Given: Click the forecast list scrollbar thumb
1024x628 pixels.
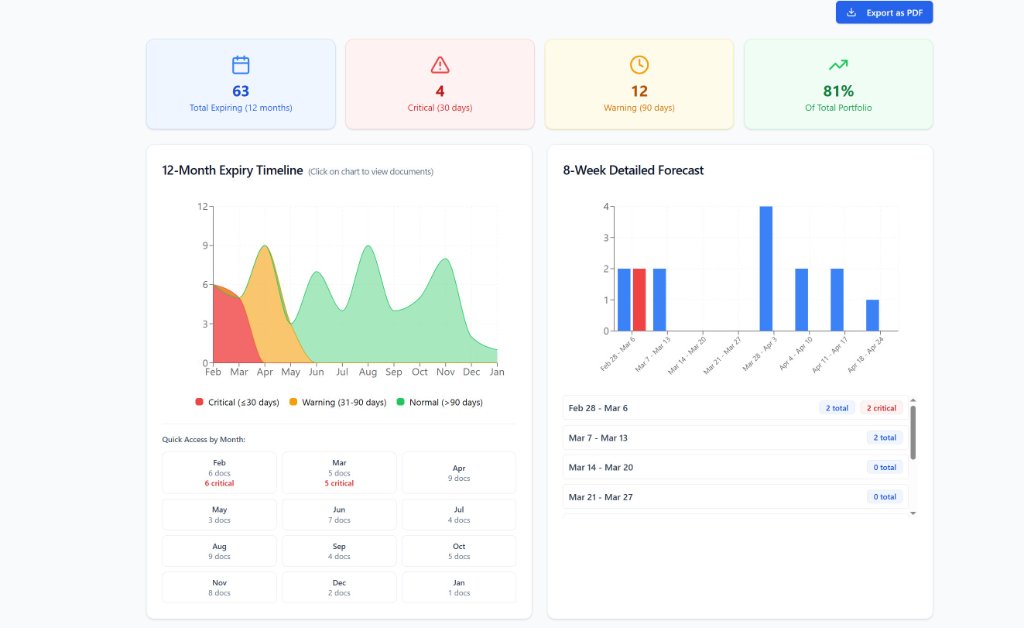Looking at the screenshot, I should [x=913, y=432].
